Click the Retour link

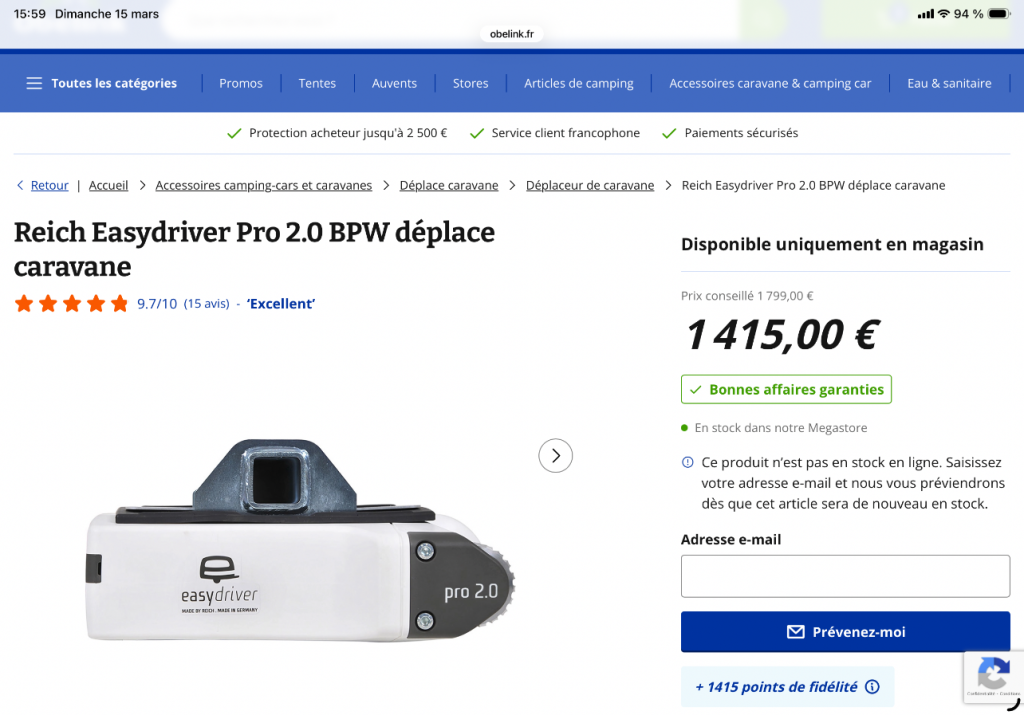click(50, 185)
